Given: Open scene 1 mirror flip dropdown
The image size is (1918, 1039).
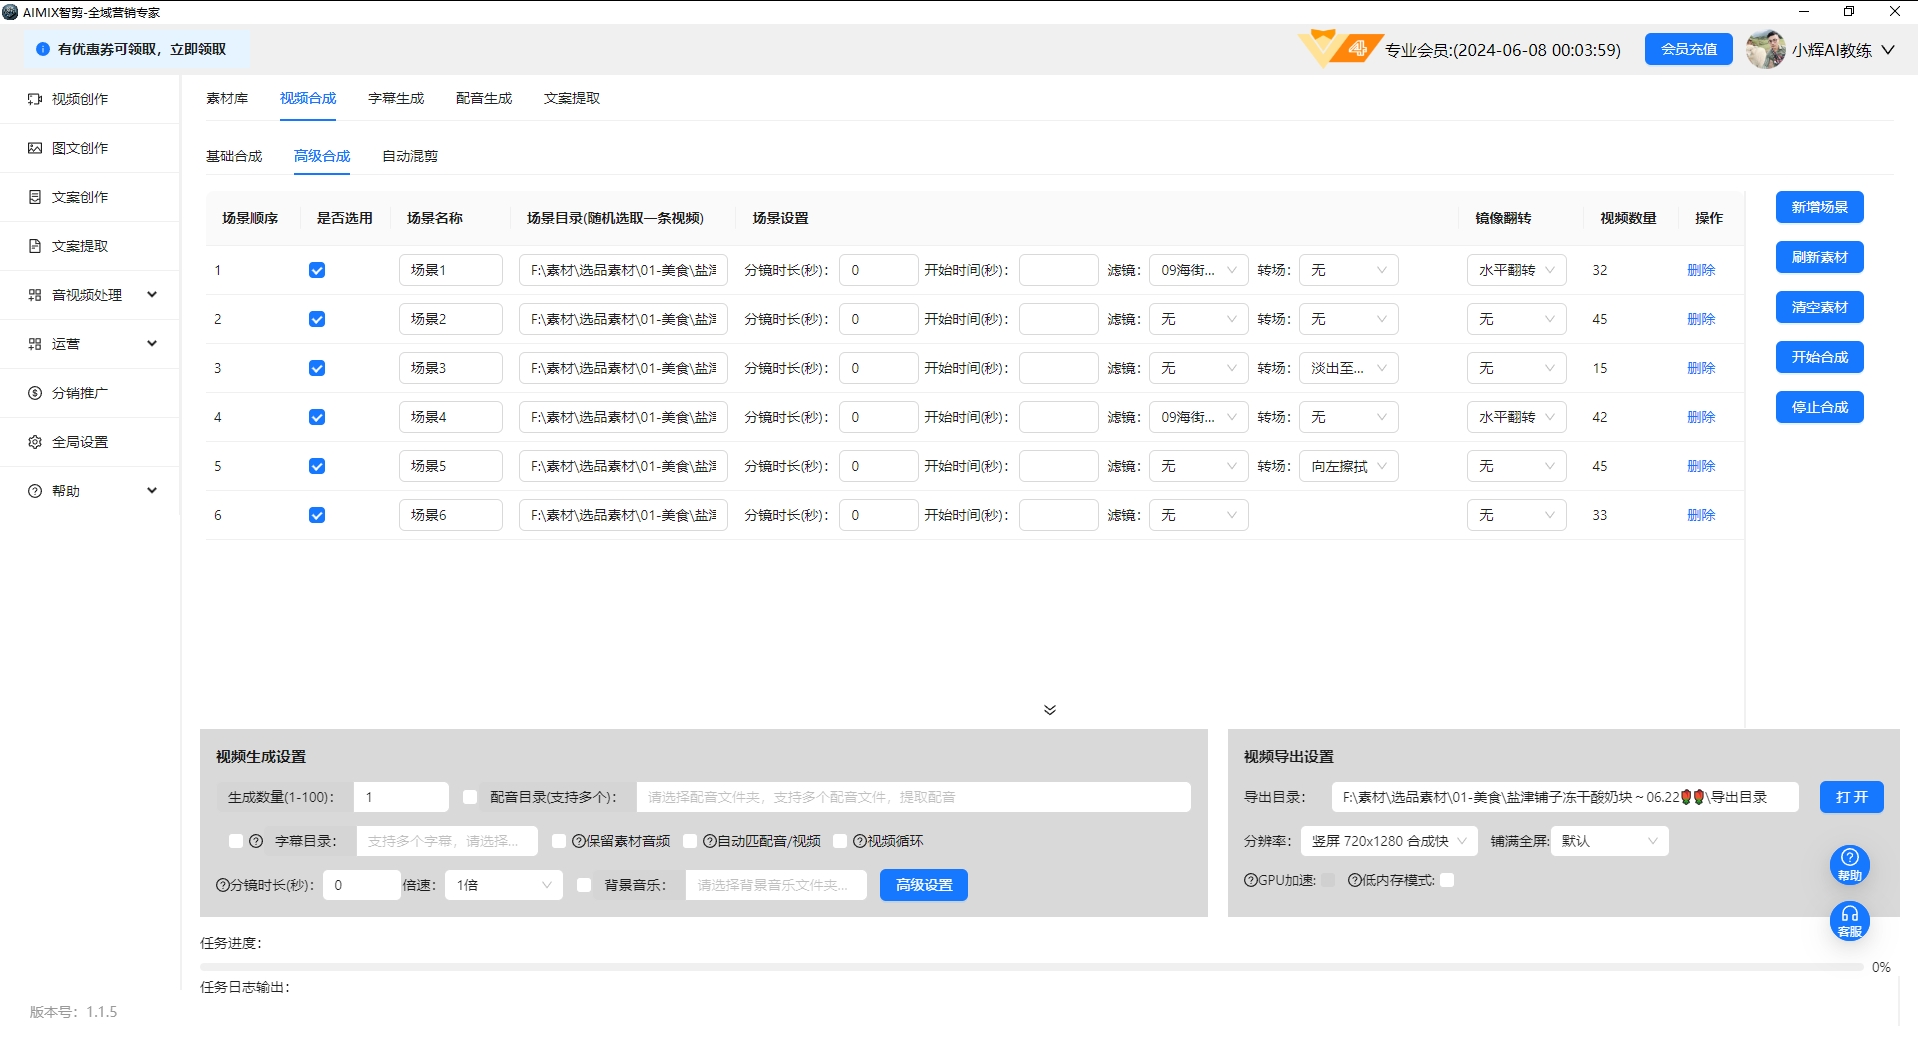Looking at the screenshot, I should click(x=1516, y=270).
